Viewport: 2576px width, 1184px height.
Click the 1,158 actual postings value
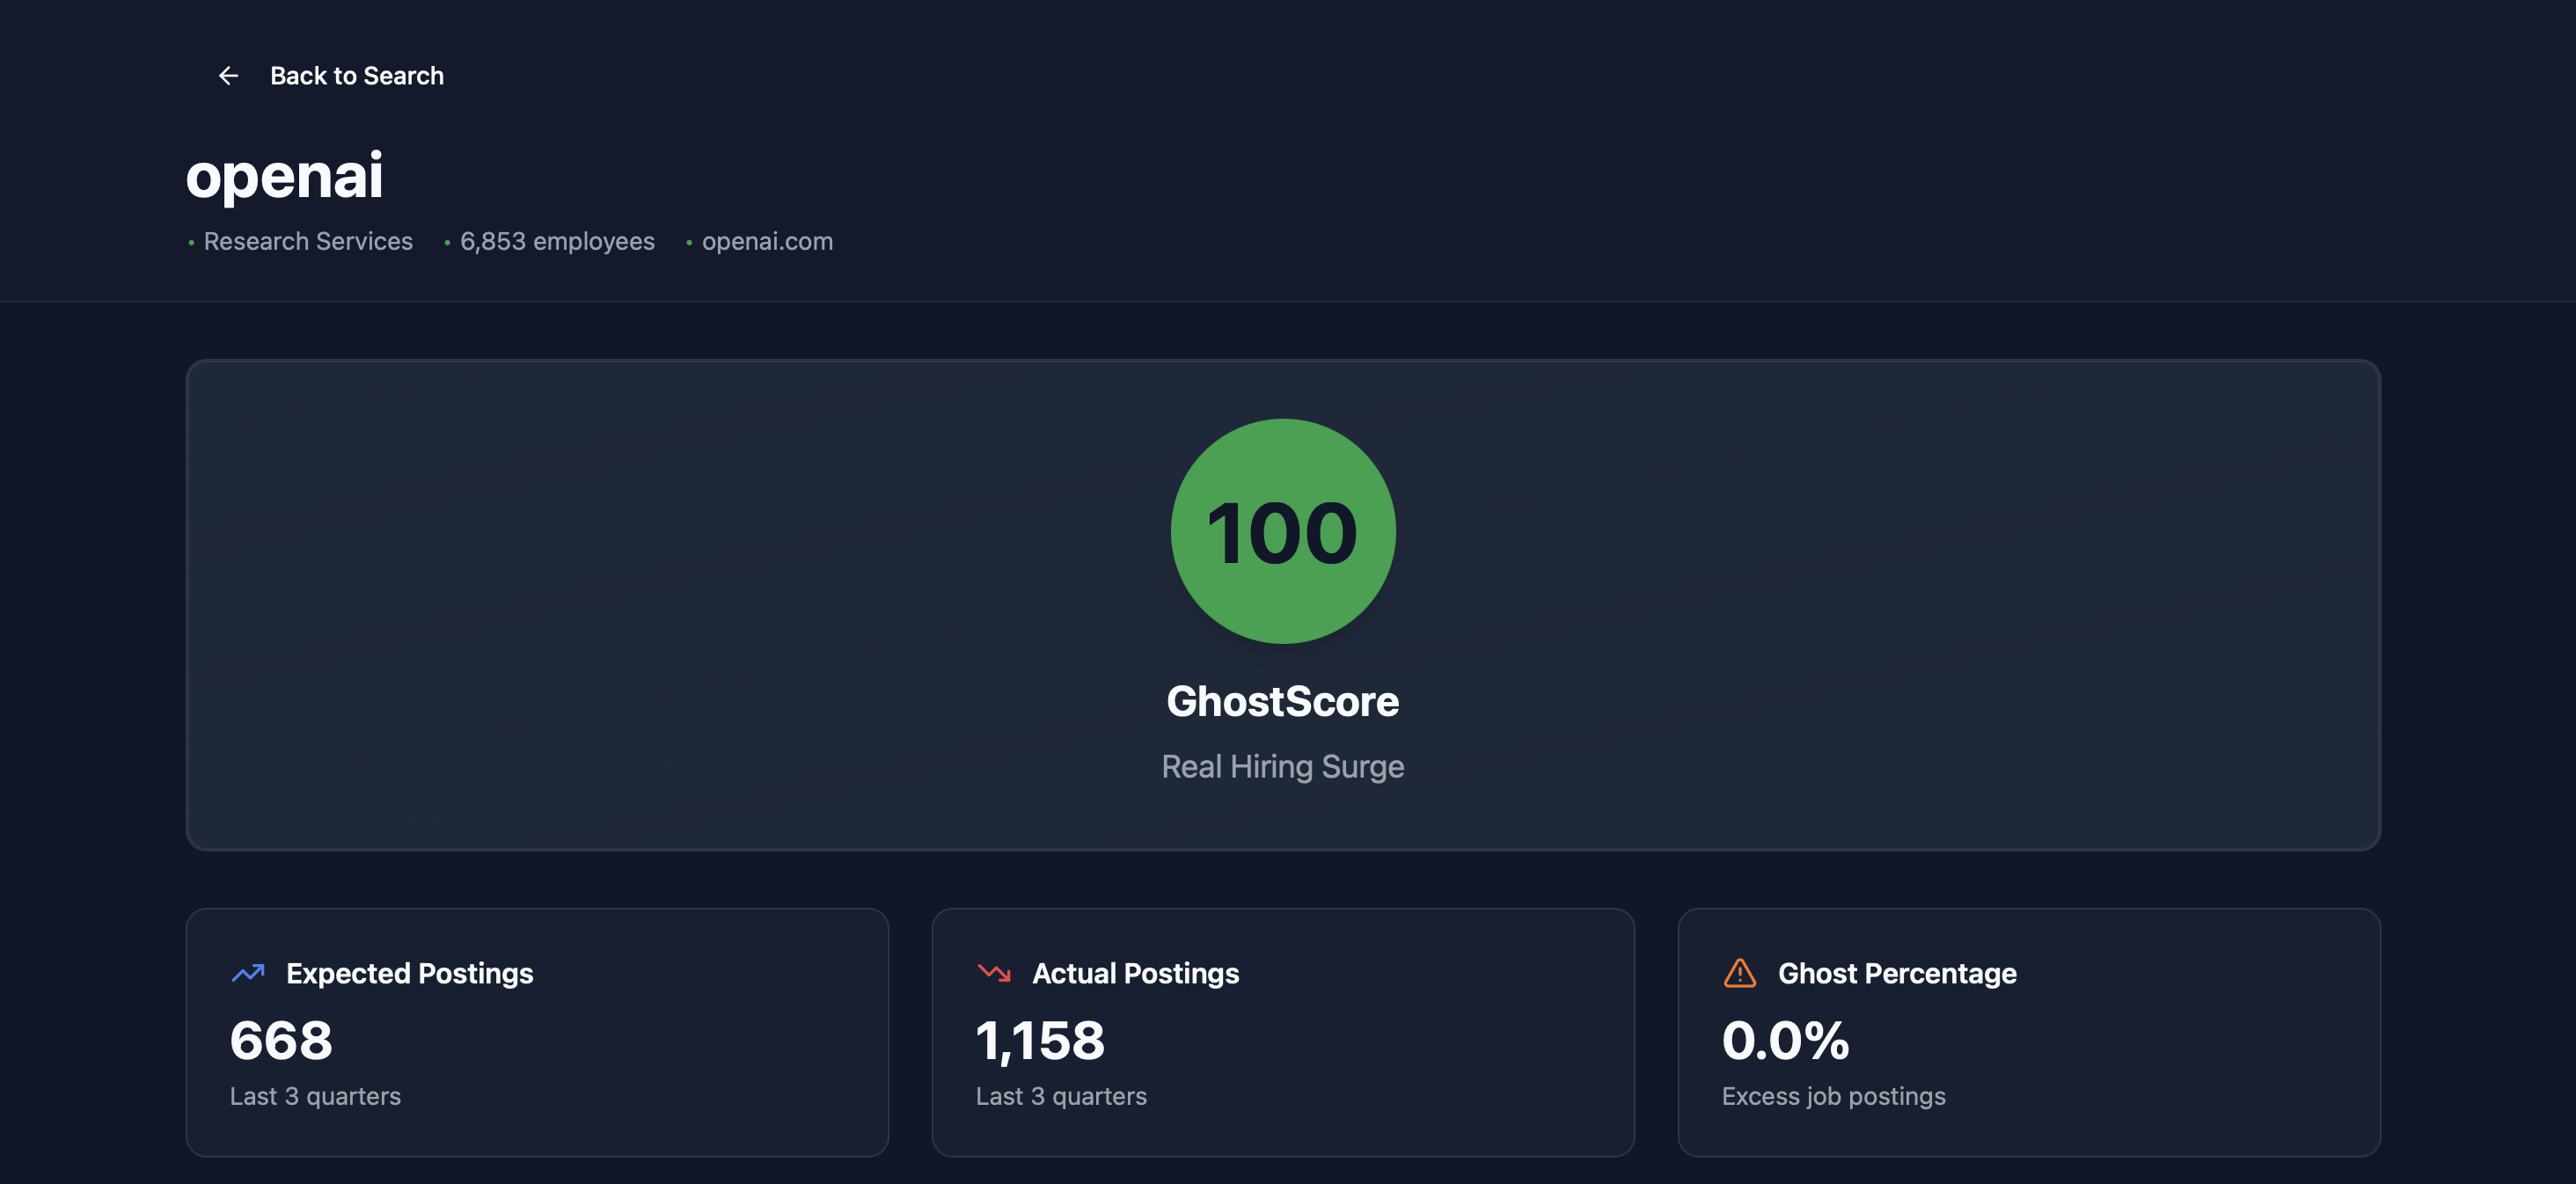(1040, 1040)
